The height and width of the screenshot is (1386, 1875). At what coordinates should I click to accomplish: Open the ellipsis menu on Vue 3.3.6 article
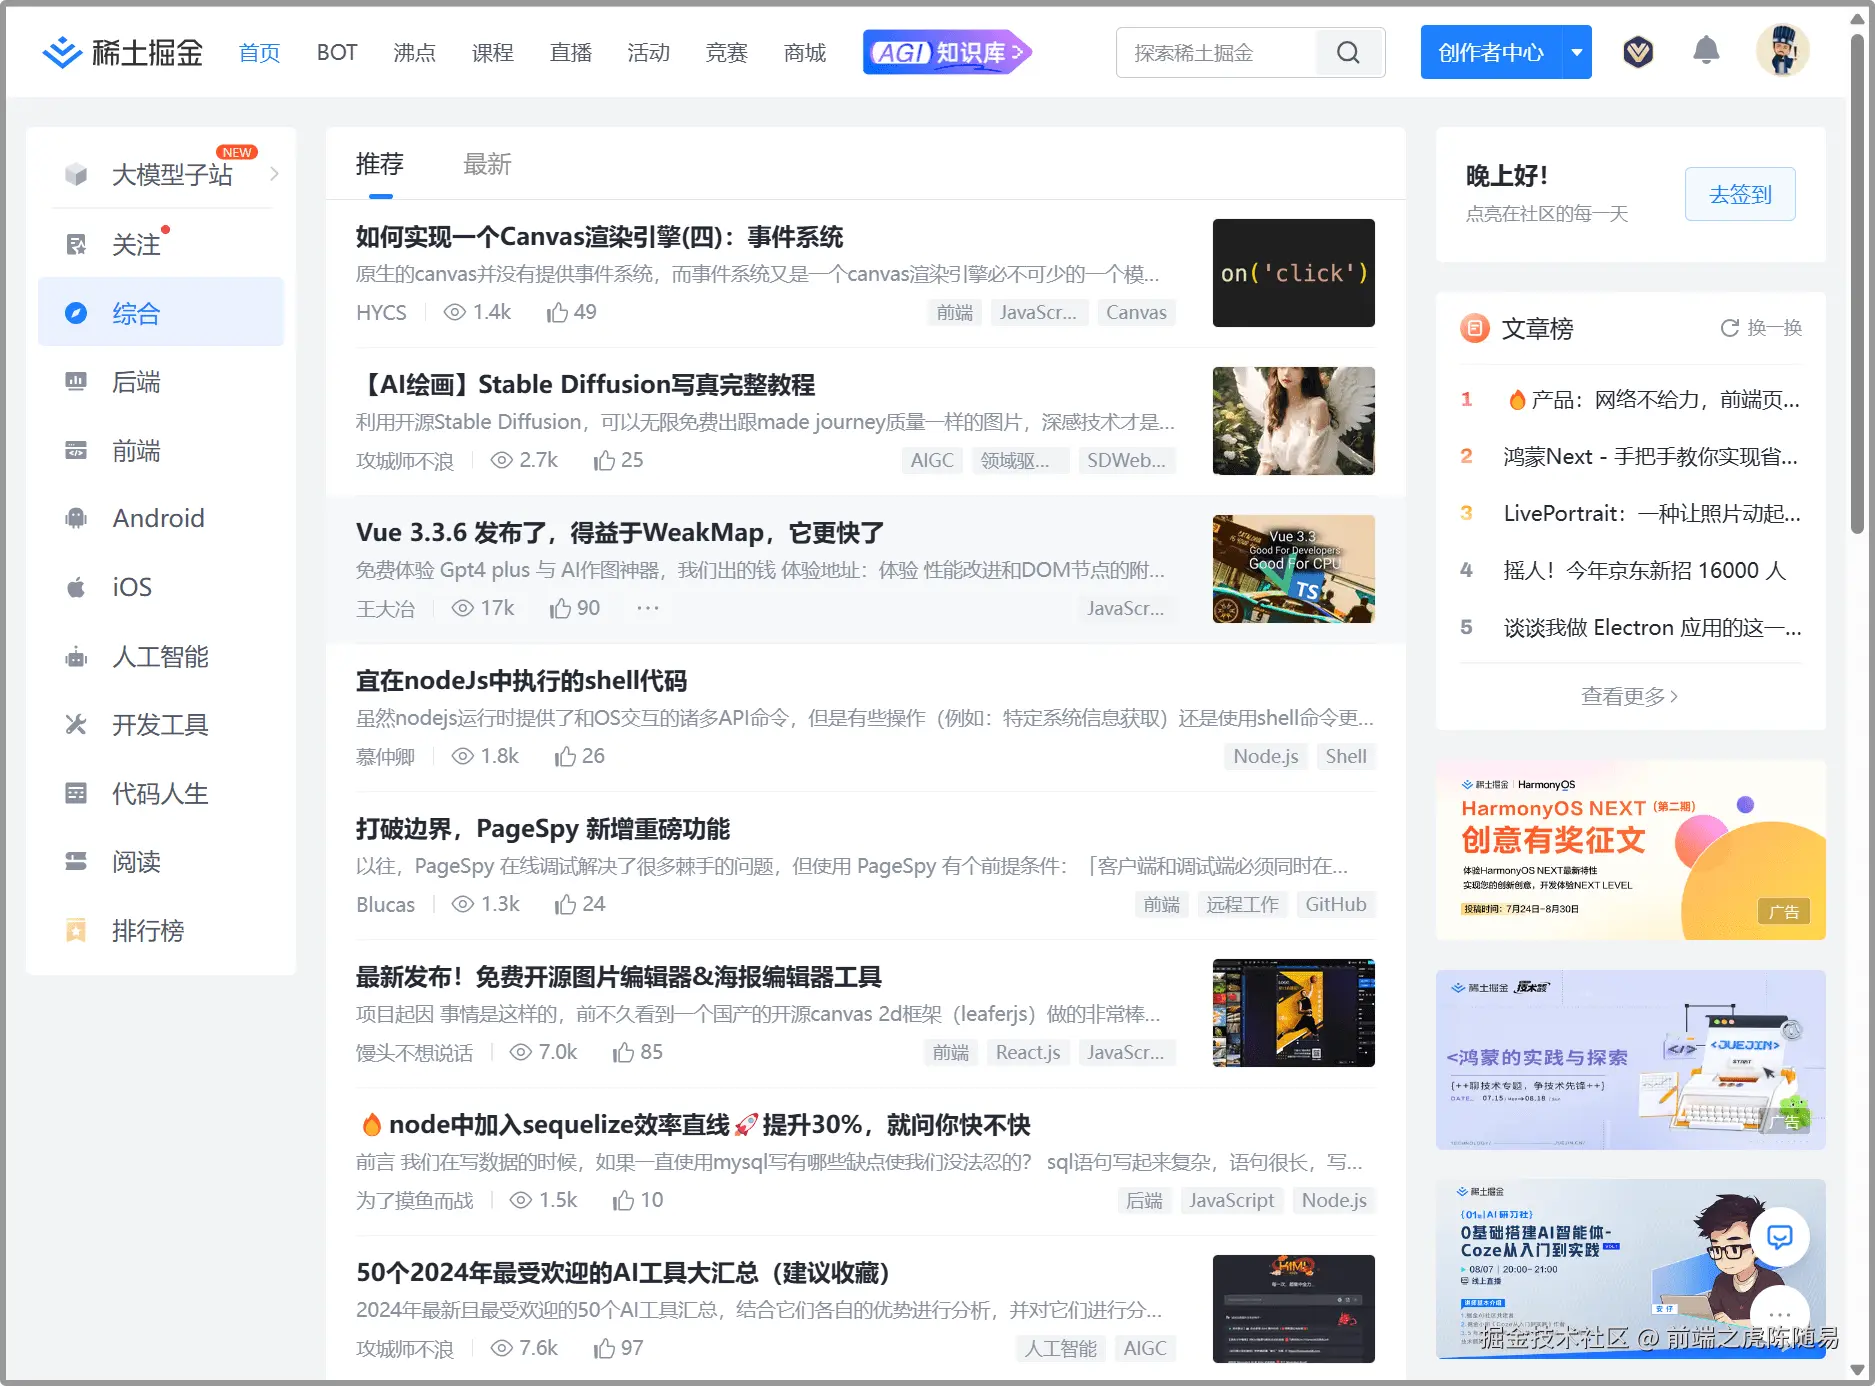[648, 607]
